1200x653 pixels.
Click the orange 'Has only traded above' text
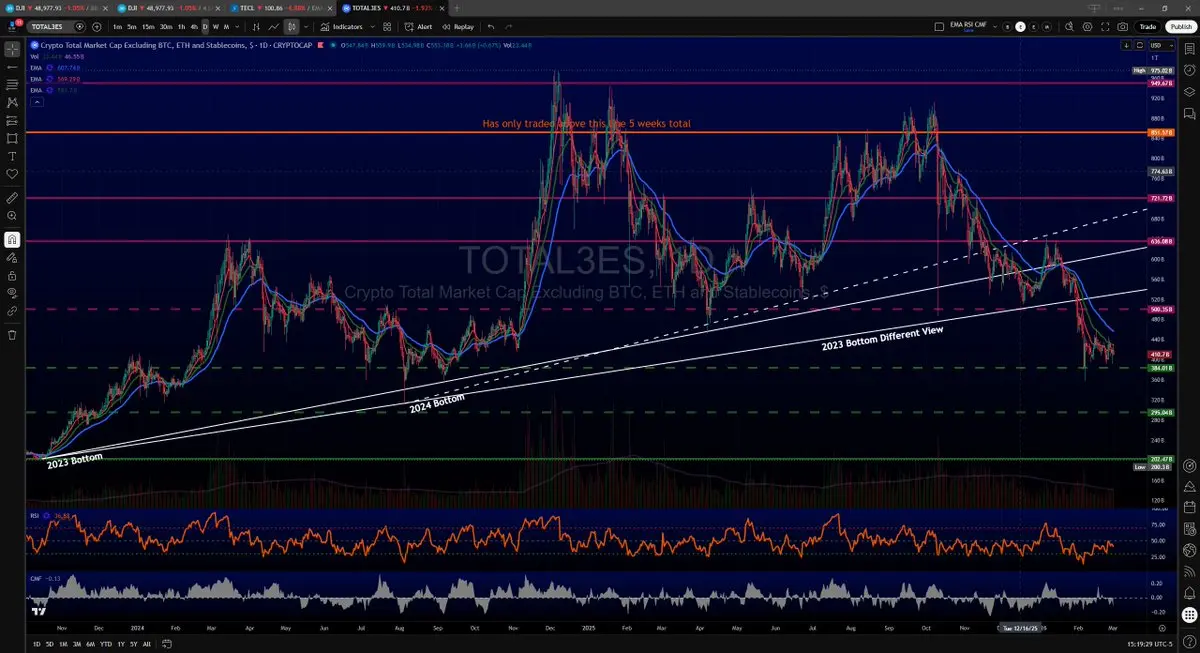[x=586, y=123]
